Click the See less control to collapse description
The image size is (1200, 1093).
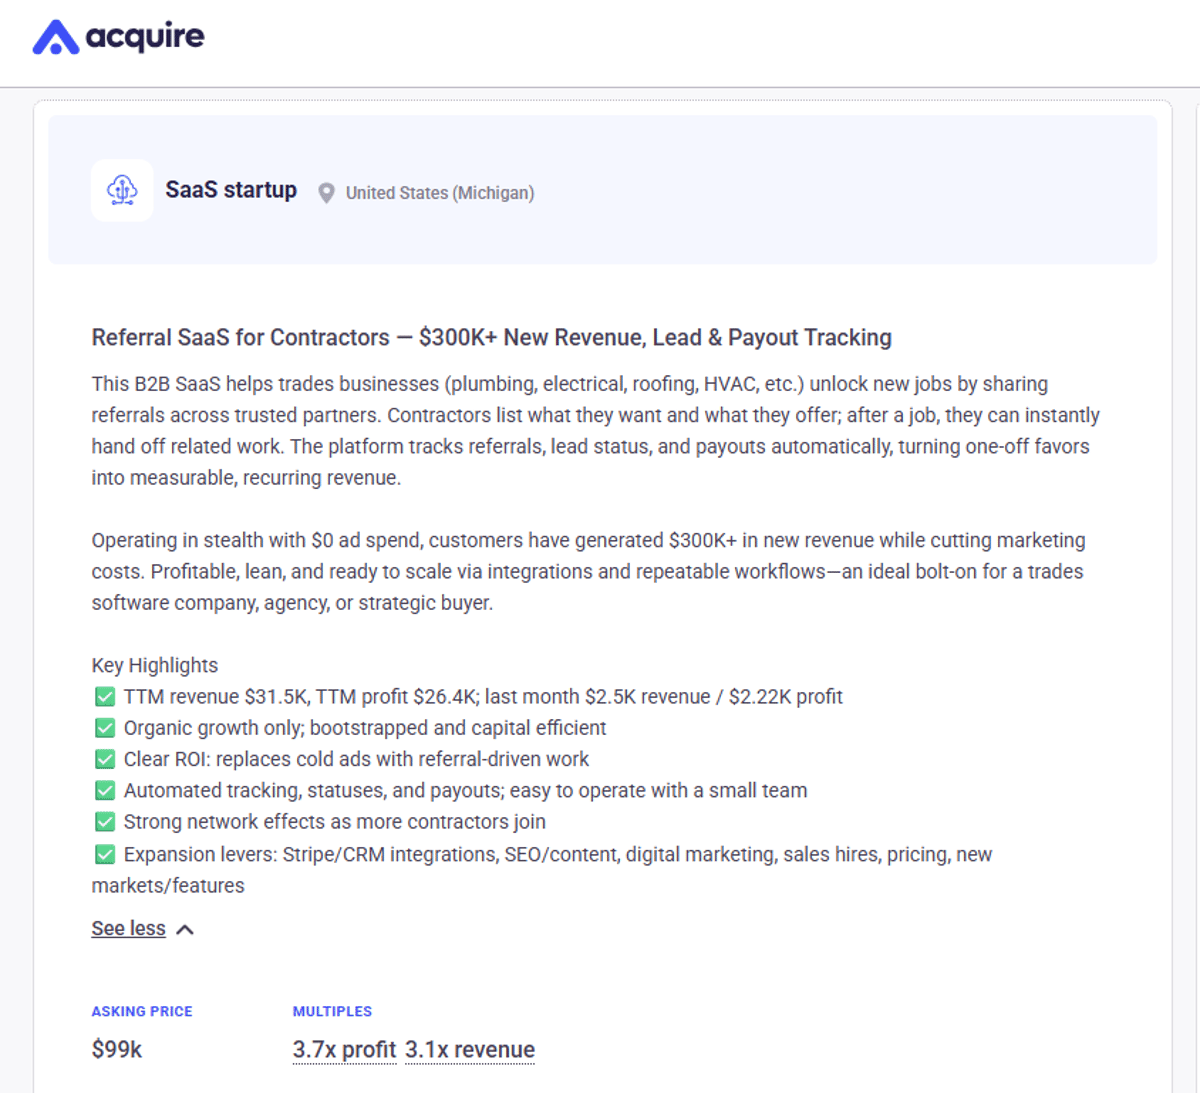click(128, 928)
